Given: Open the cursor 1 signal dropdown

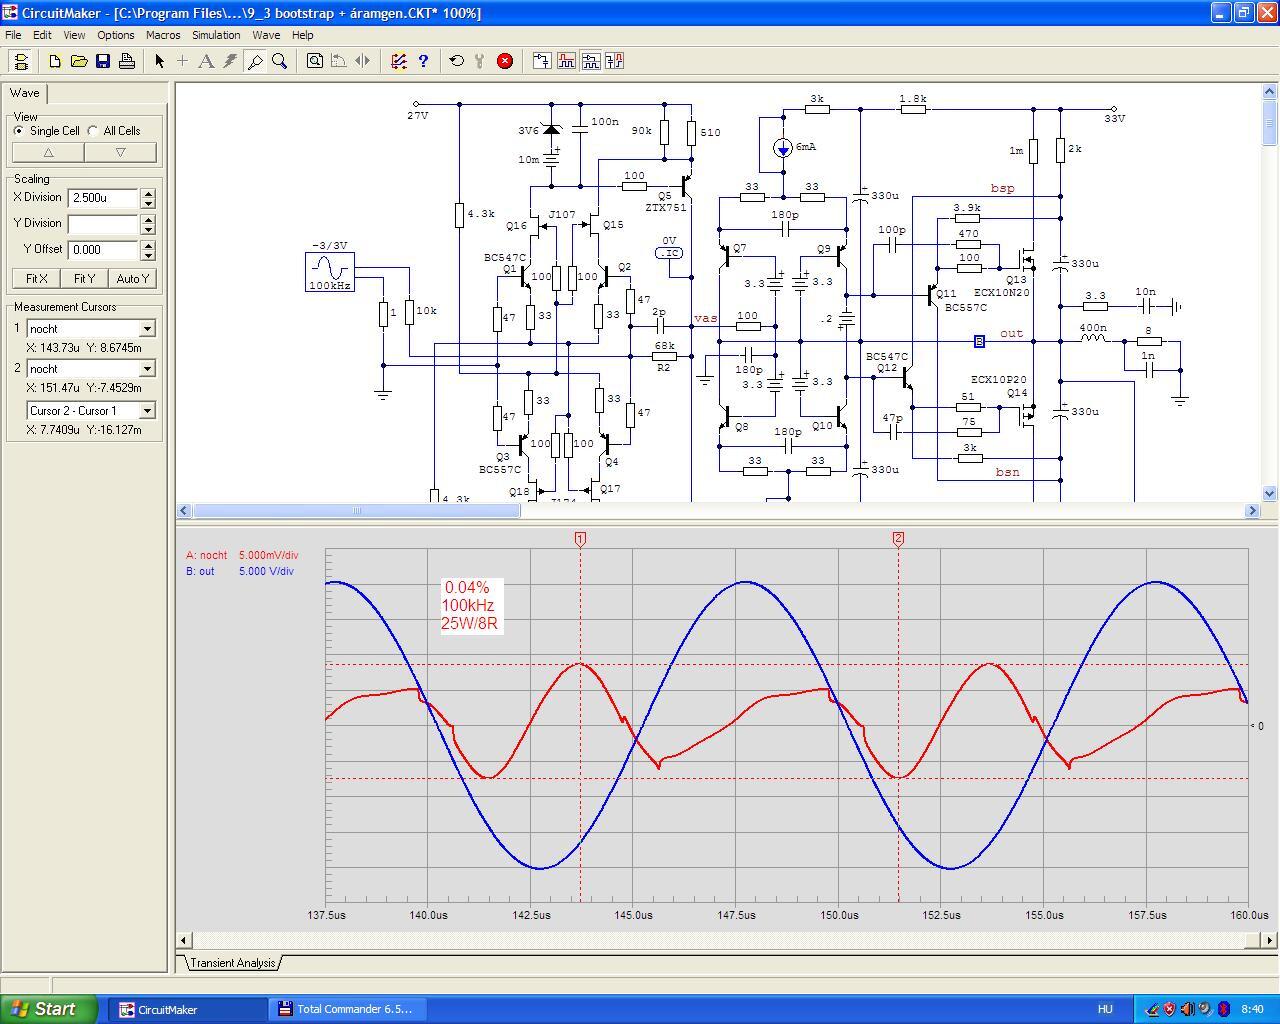Looking at the screenshot, I should coord(147,329).
